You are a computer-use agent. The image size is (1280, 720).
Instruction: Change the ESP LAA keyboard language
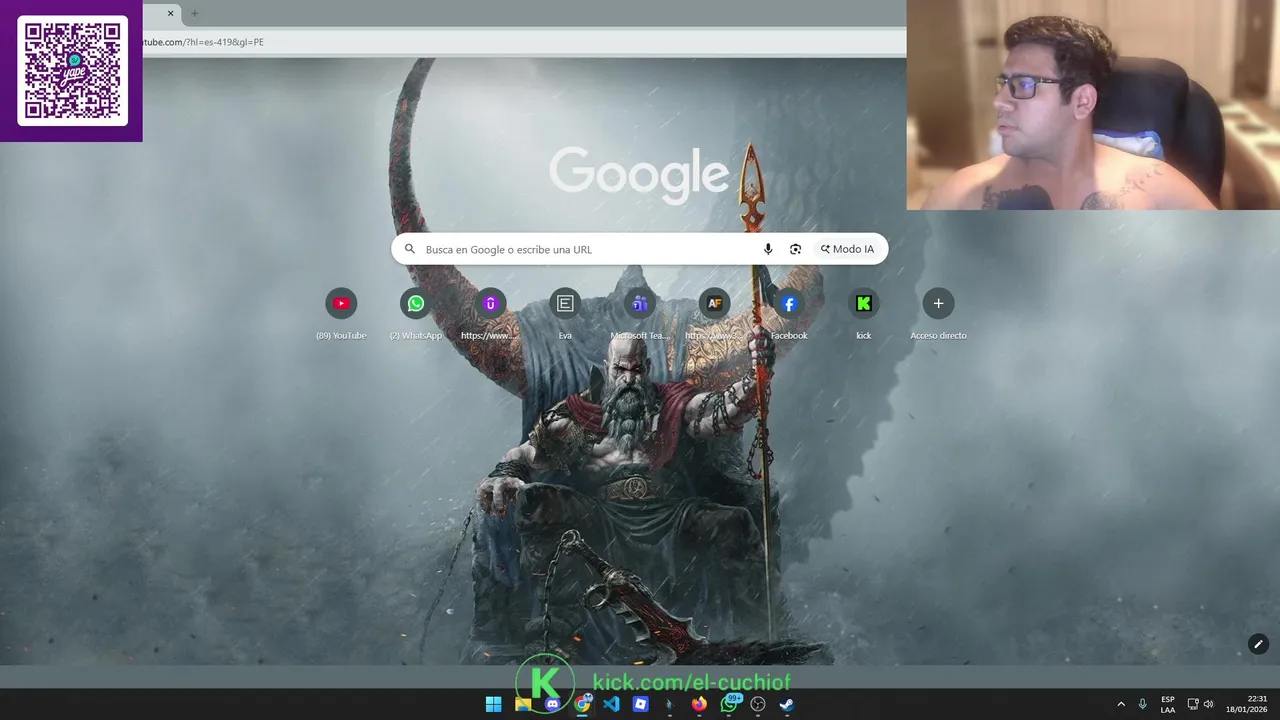[1168, 704]
